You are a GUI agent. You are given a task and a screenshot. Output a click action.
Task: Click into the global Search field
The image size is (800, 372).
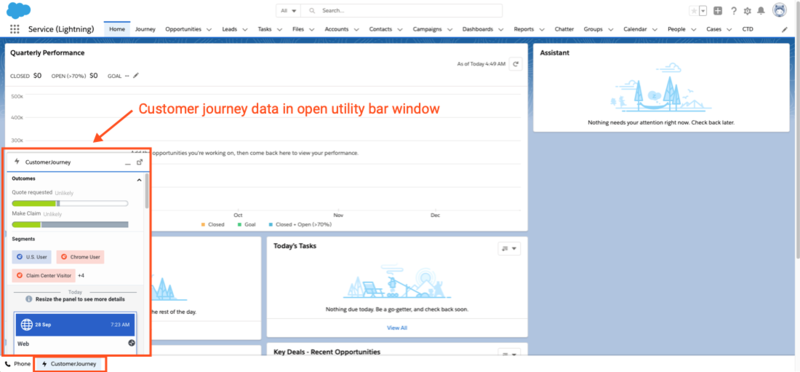[402, 11]
